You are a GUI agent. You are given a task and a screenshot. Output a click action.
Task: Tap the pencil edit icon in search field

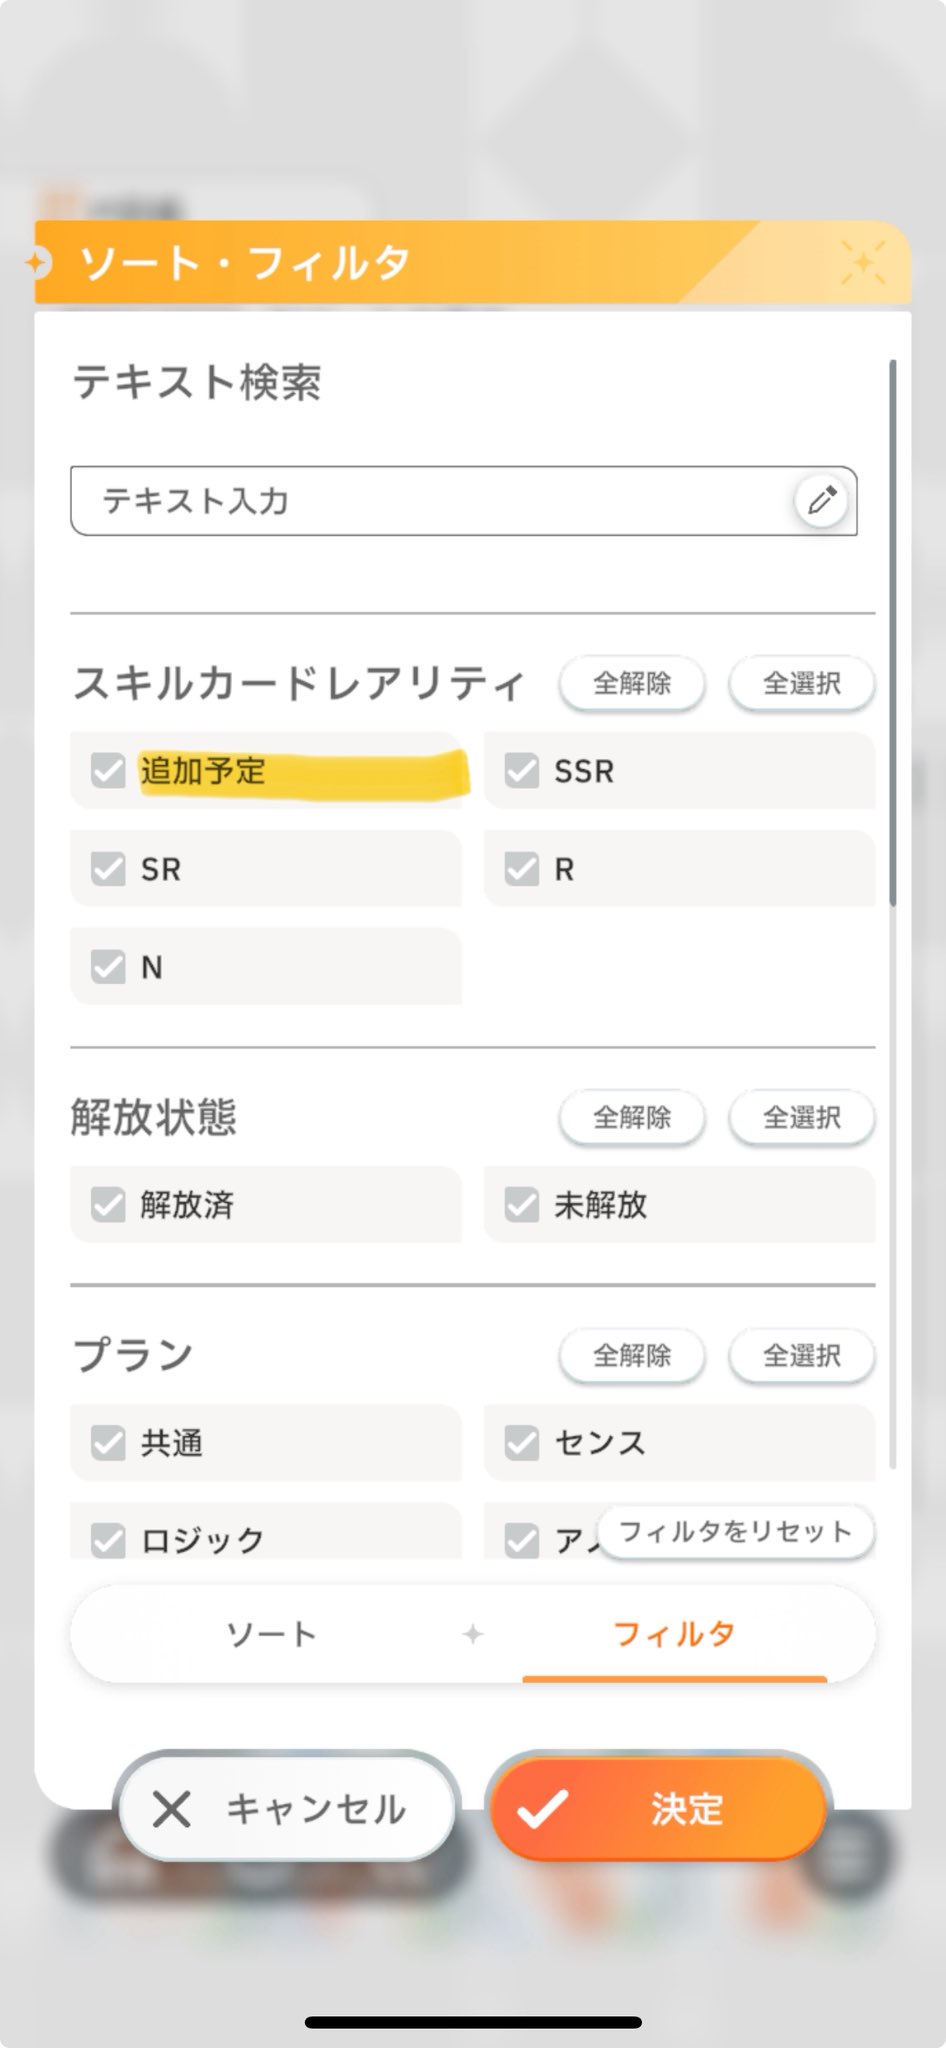point(822,500)
